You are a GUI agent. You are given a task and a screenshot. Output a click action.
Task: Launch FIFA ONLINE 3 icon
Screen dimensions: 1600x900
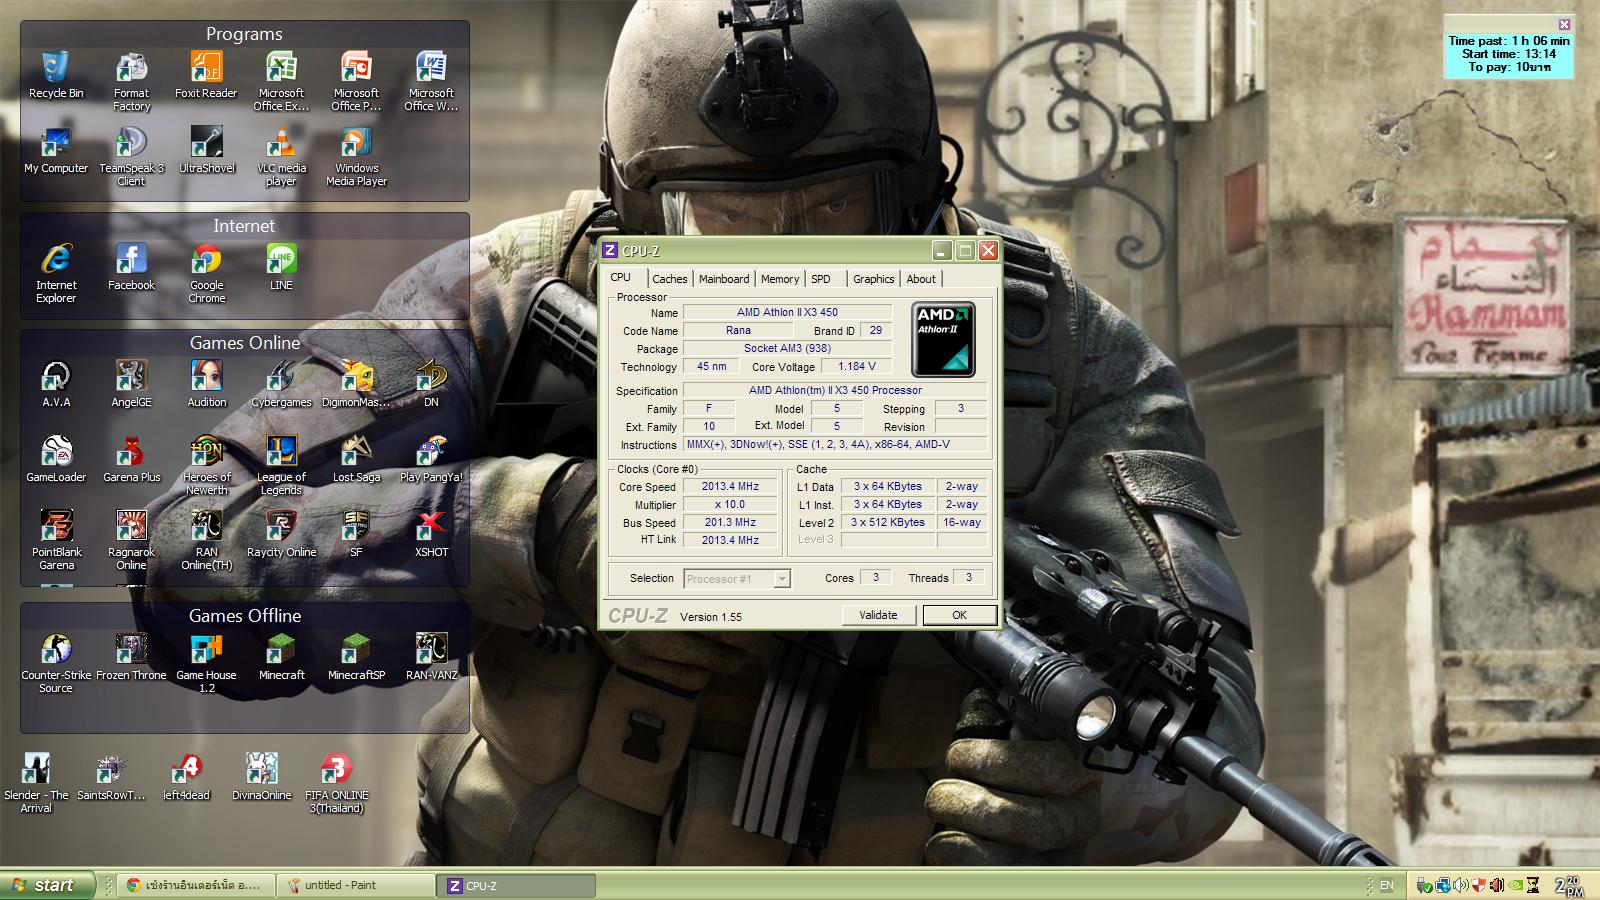coord(336,783)
